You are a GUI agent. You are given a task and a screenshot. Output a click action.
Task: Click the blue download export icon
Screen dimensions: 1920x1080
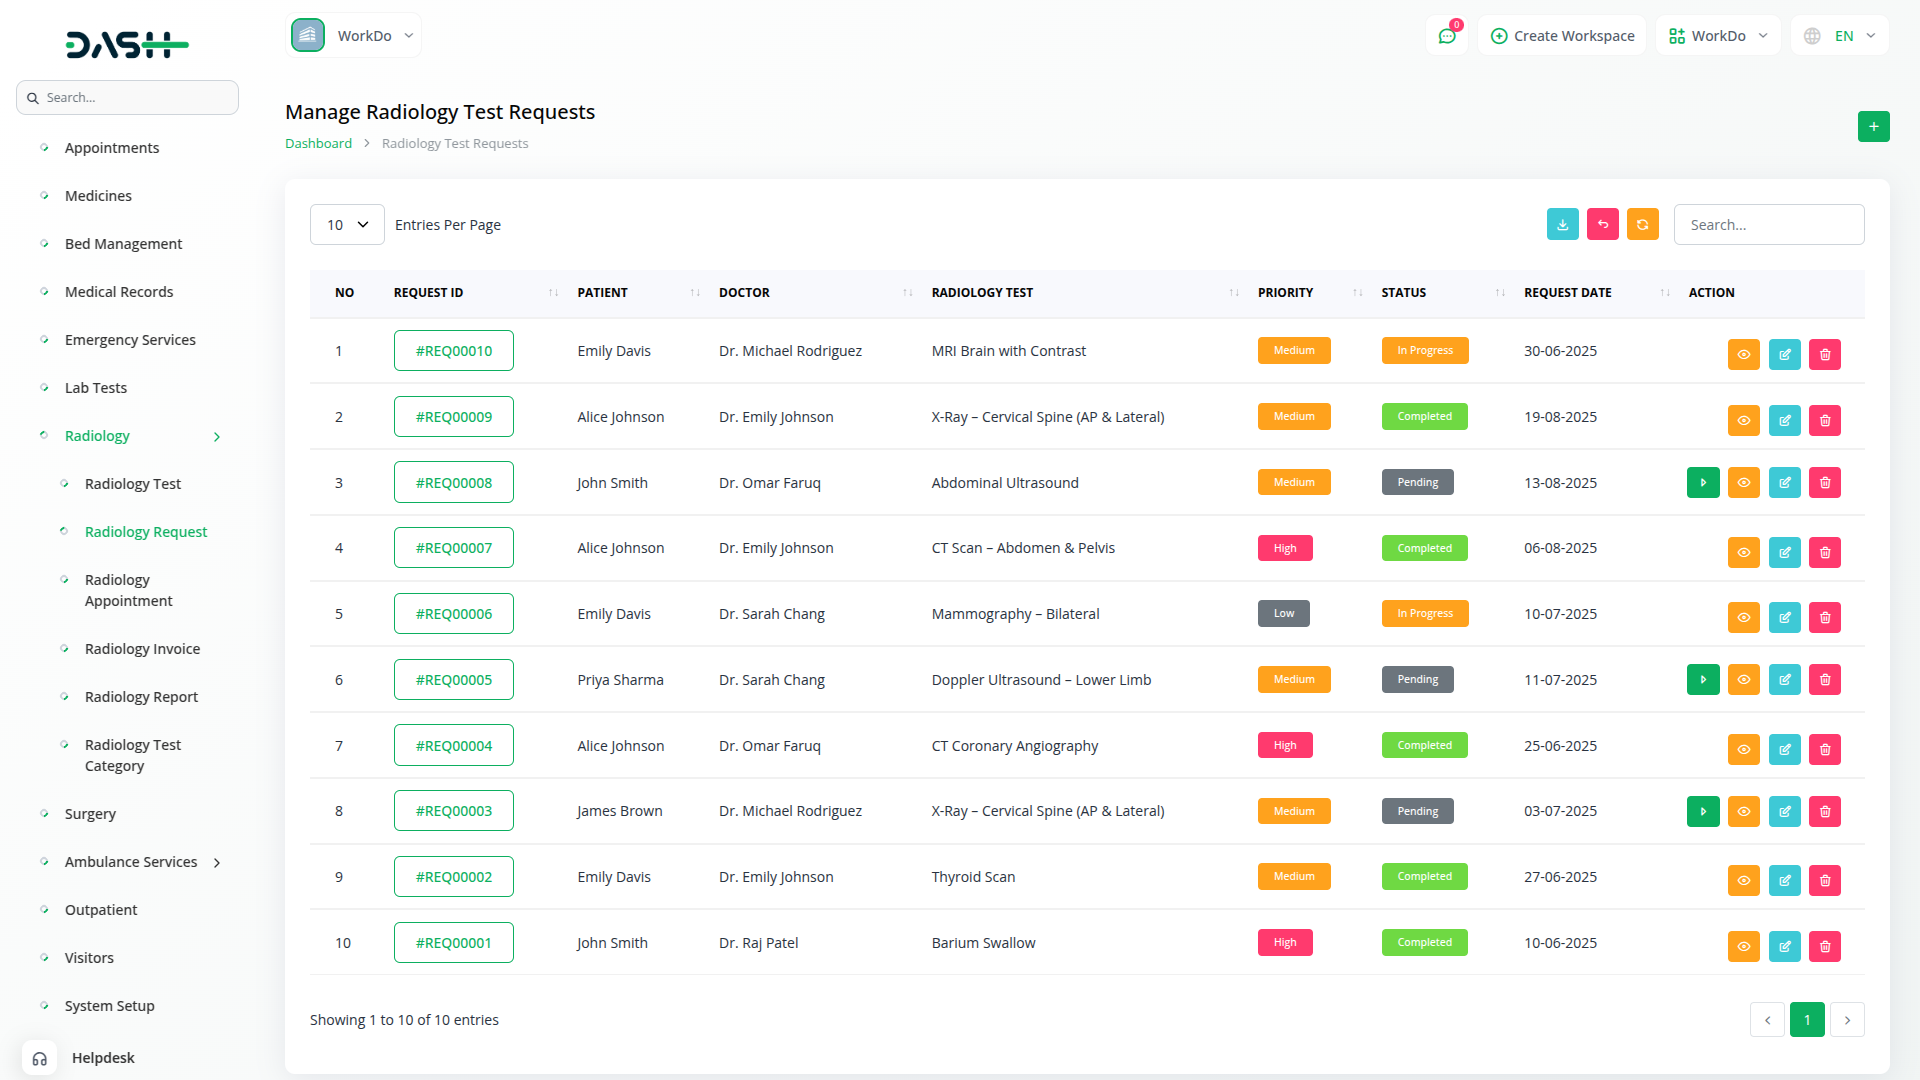(x=1562, y=224)
